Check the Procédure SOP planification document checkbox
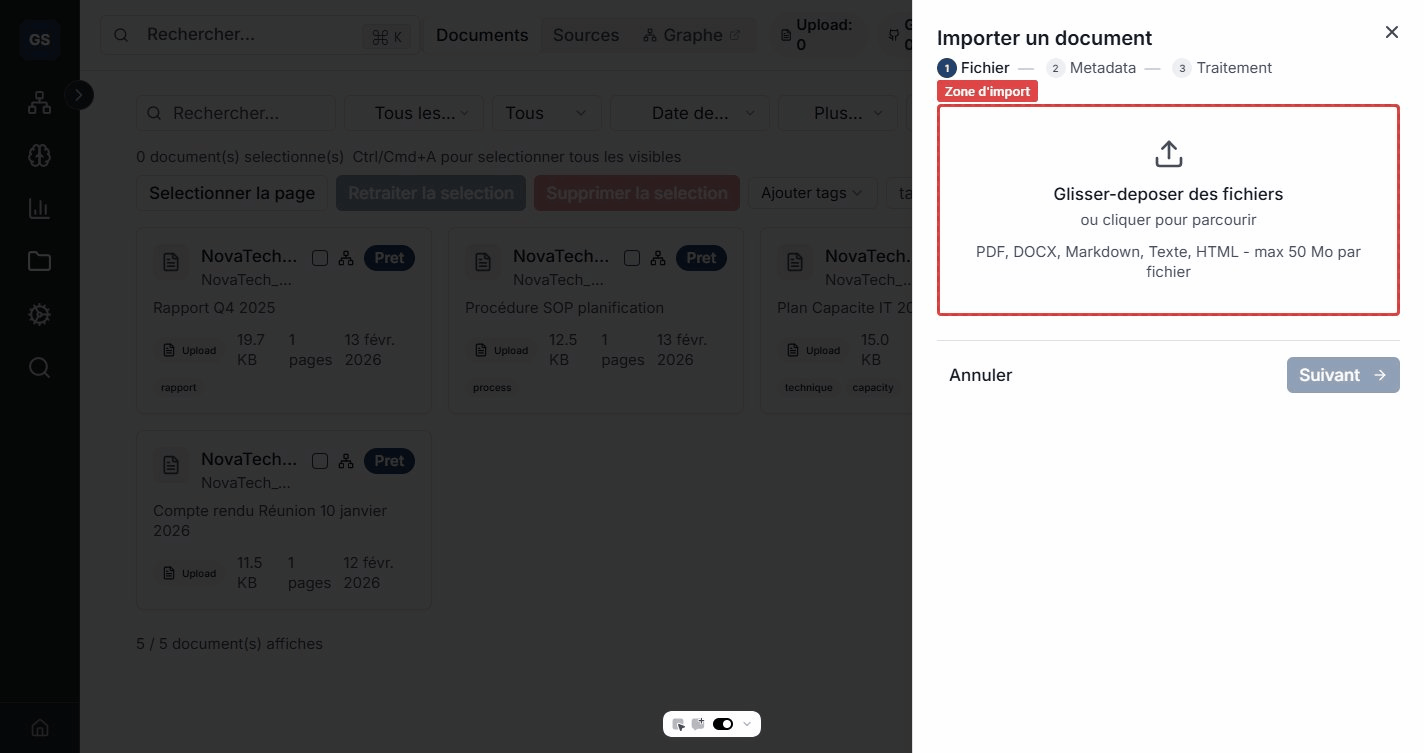 (632, 258)
